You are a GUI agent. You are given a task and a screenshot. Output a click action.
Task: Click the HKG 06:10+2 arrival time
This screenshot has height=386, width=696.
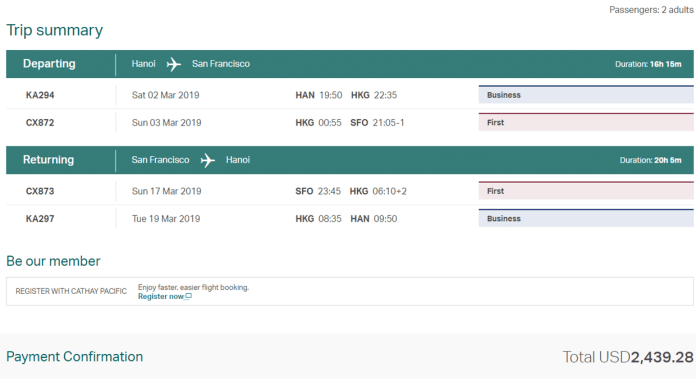378,191
